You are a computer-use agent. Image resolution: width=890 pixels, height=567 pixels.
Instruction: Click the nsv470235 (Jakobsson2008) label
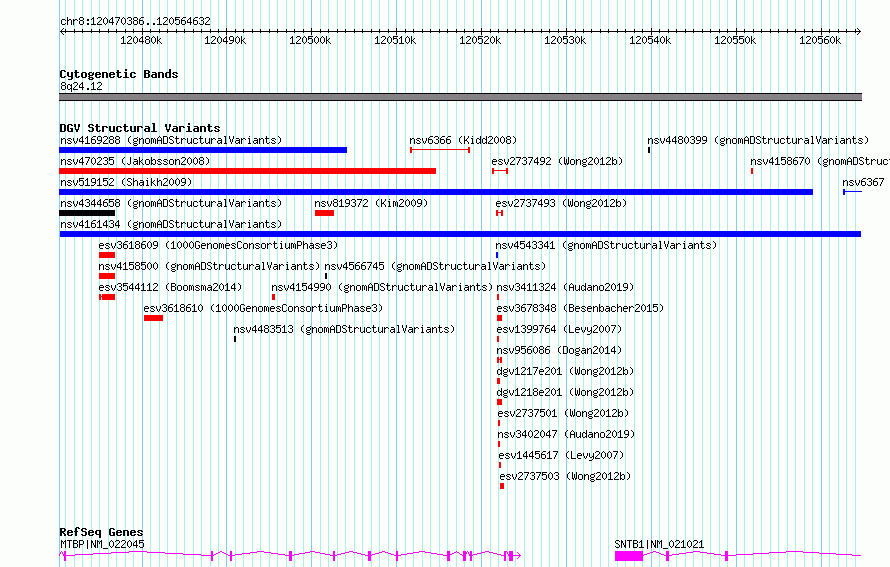coord(135,161)
